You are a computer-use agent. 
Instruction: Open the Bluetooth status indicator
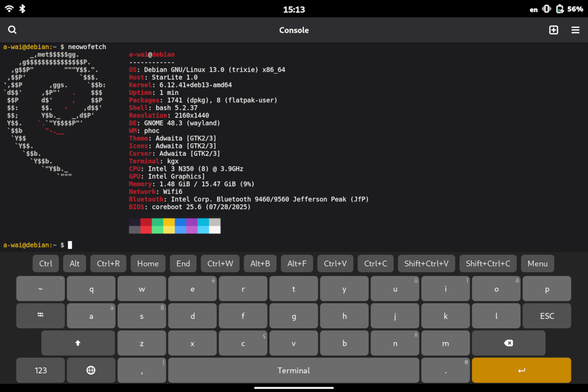22,9
